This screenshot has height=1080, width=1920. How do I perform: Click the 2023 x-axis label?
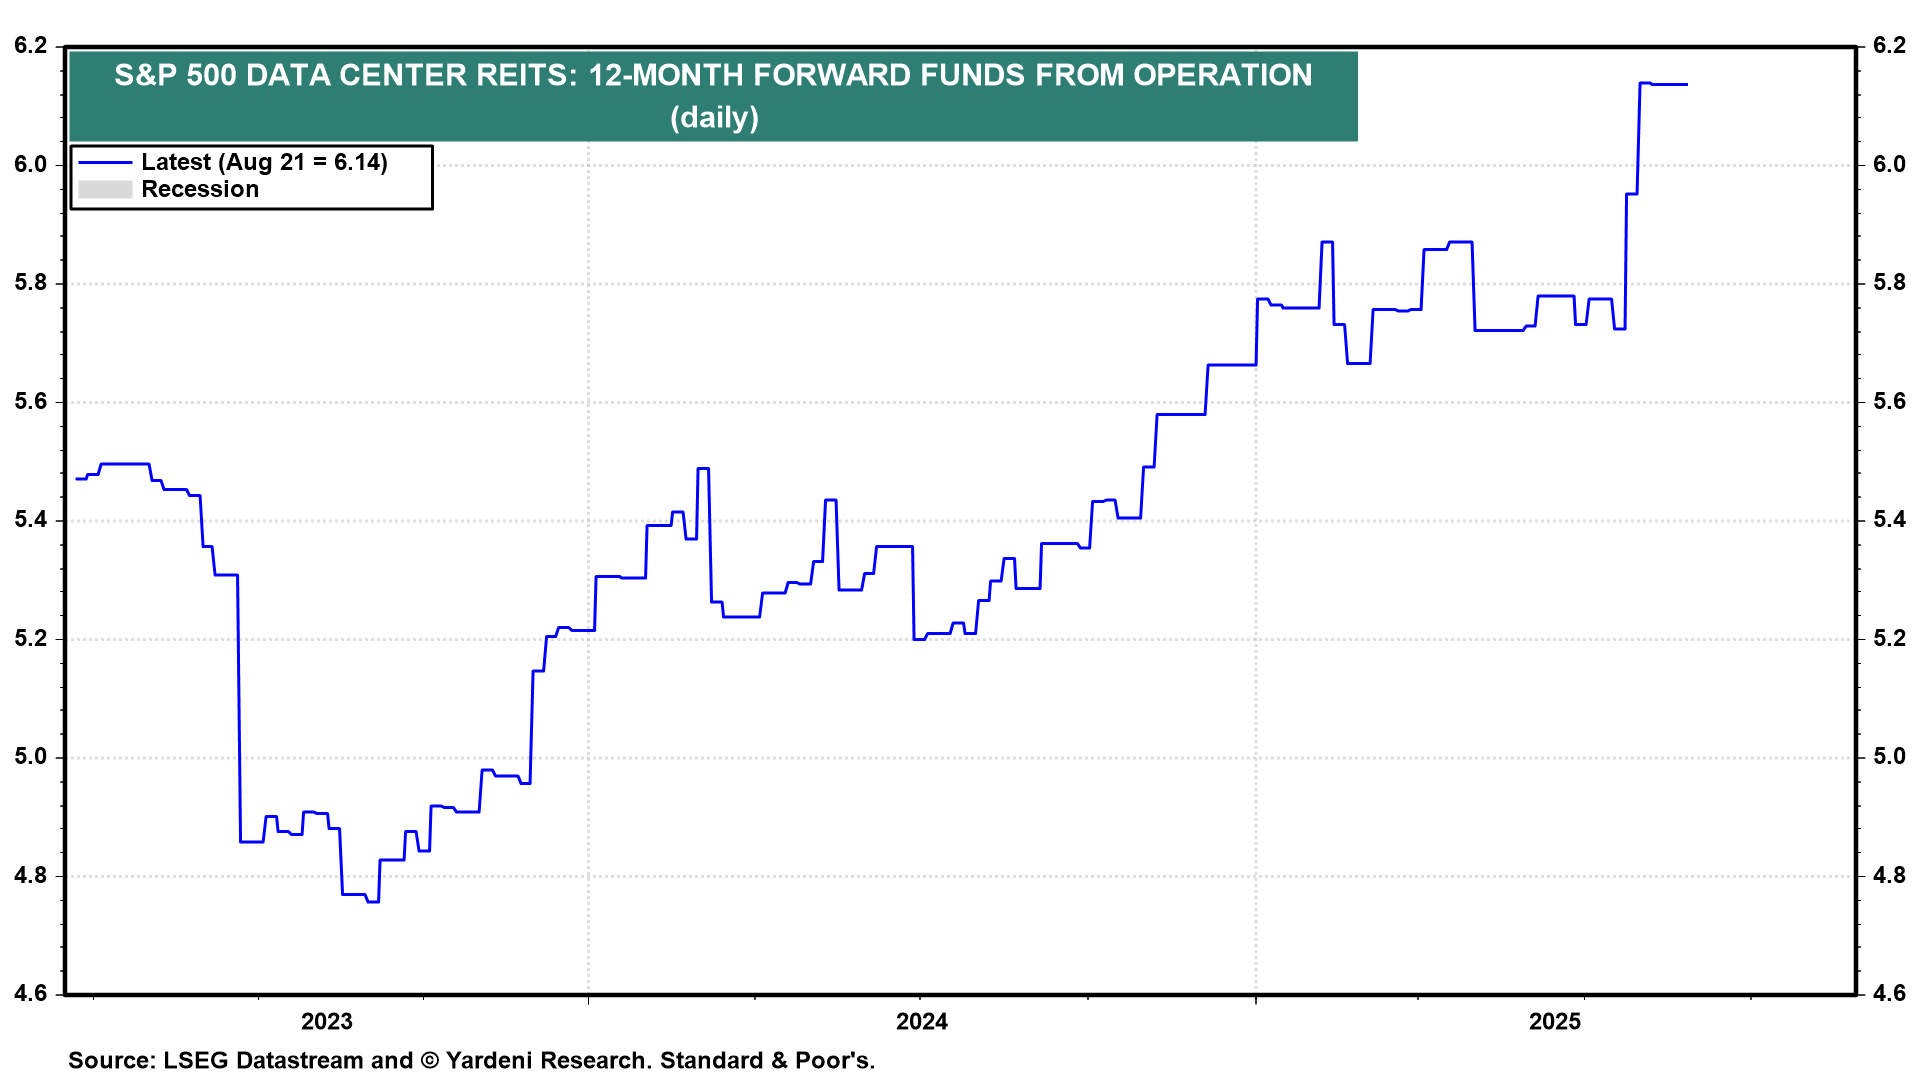(327, 1021)
